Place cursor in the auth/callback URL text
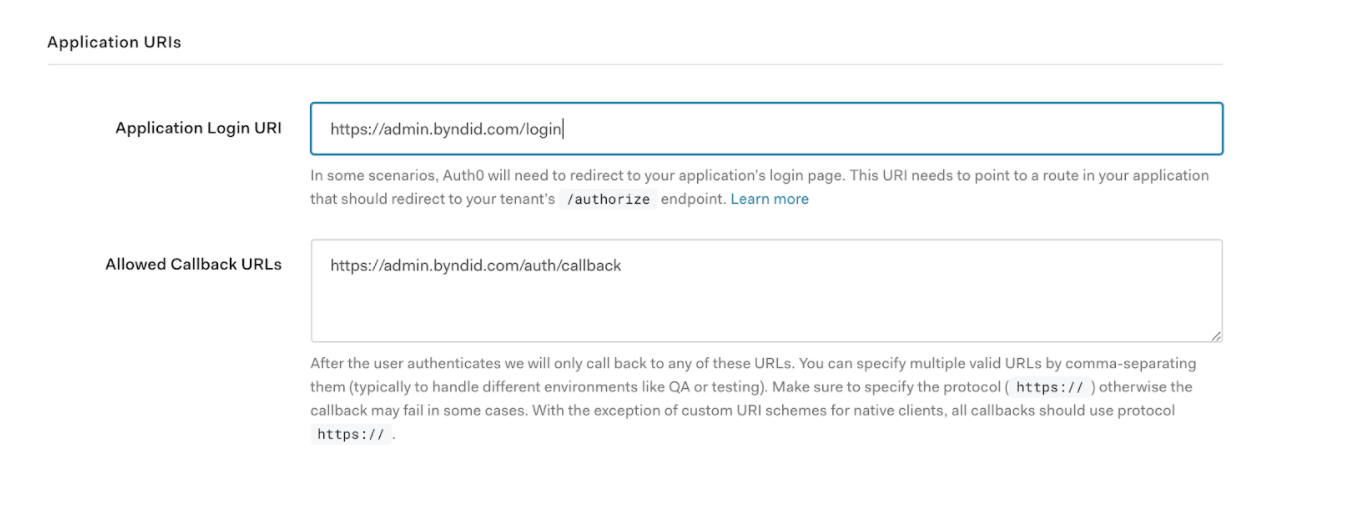This screenshot has width=1363, height=505. pos(476,266)
